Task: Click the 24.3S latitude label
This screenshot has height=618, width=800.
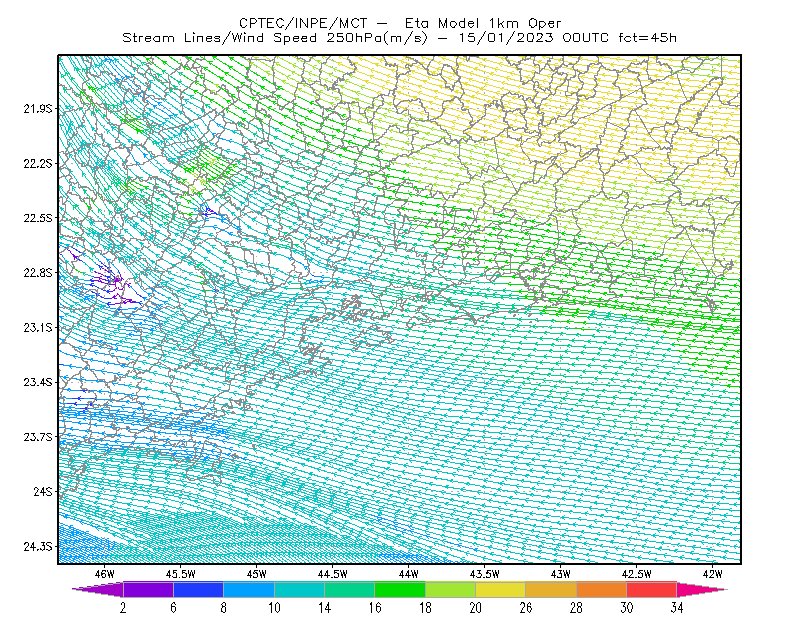Action: tap(38, 547)
